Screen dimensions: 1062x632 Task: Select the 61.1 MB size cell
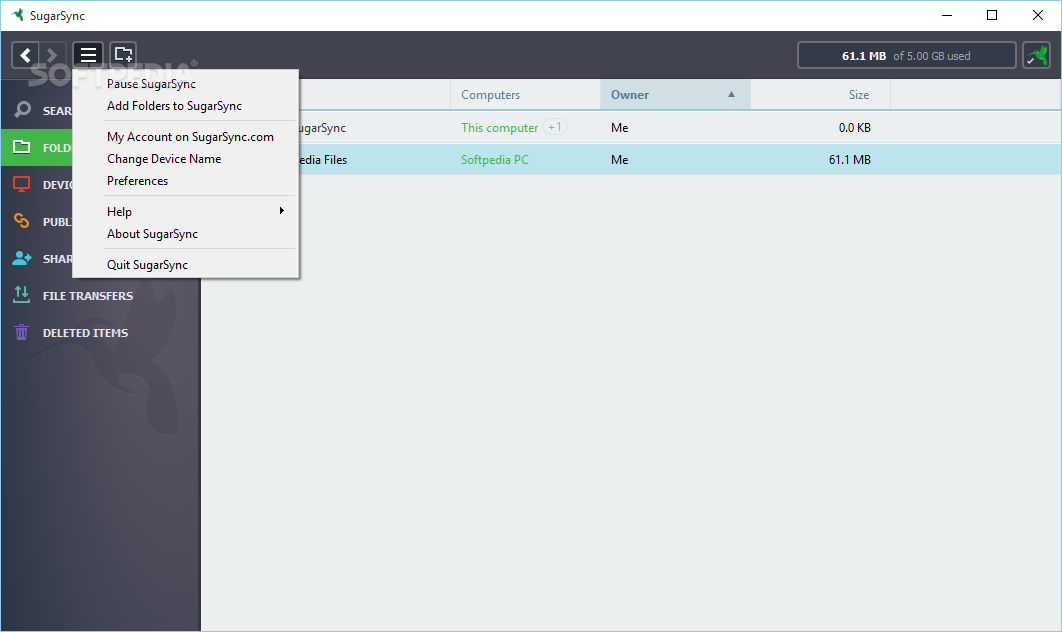(849, 160)
